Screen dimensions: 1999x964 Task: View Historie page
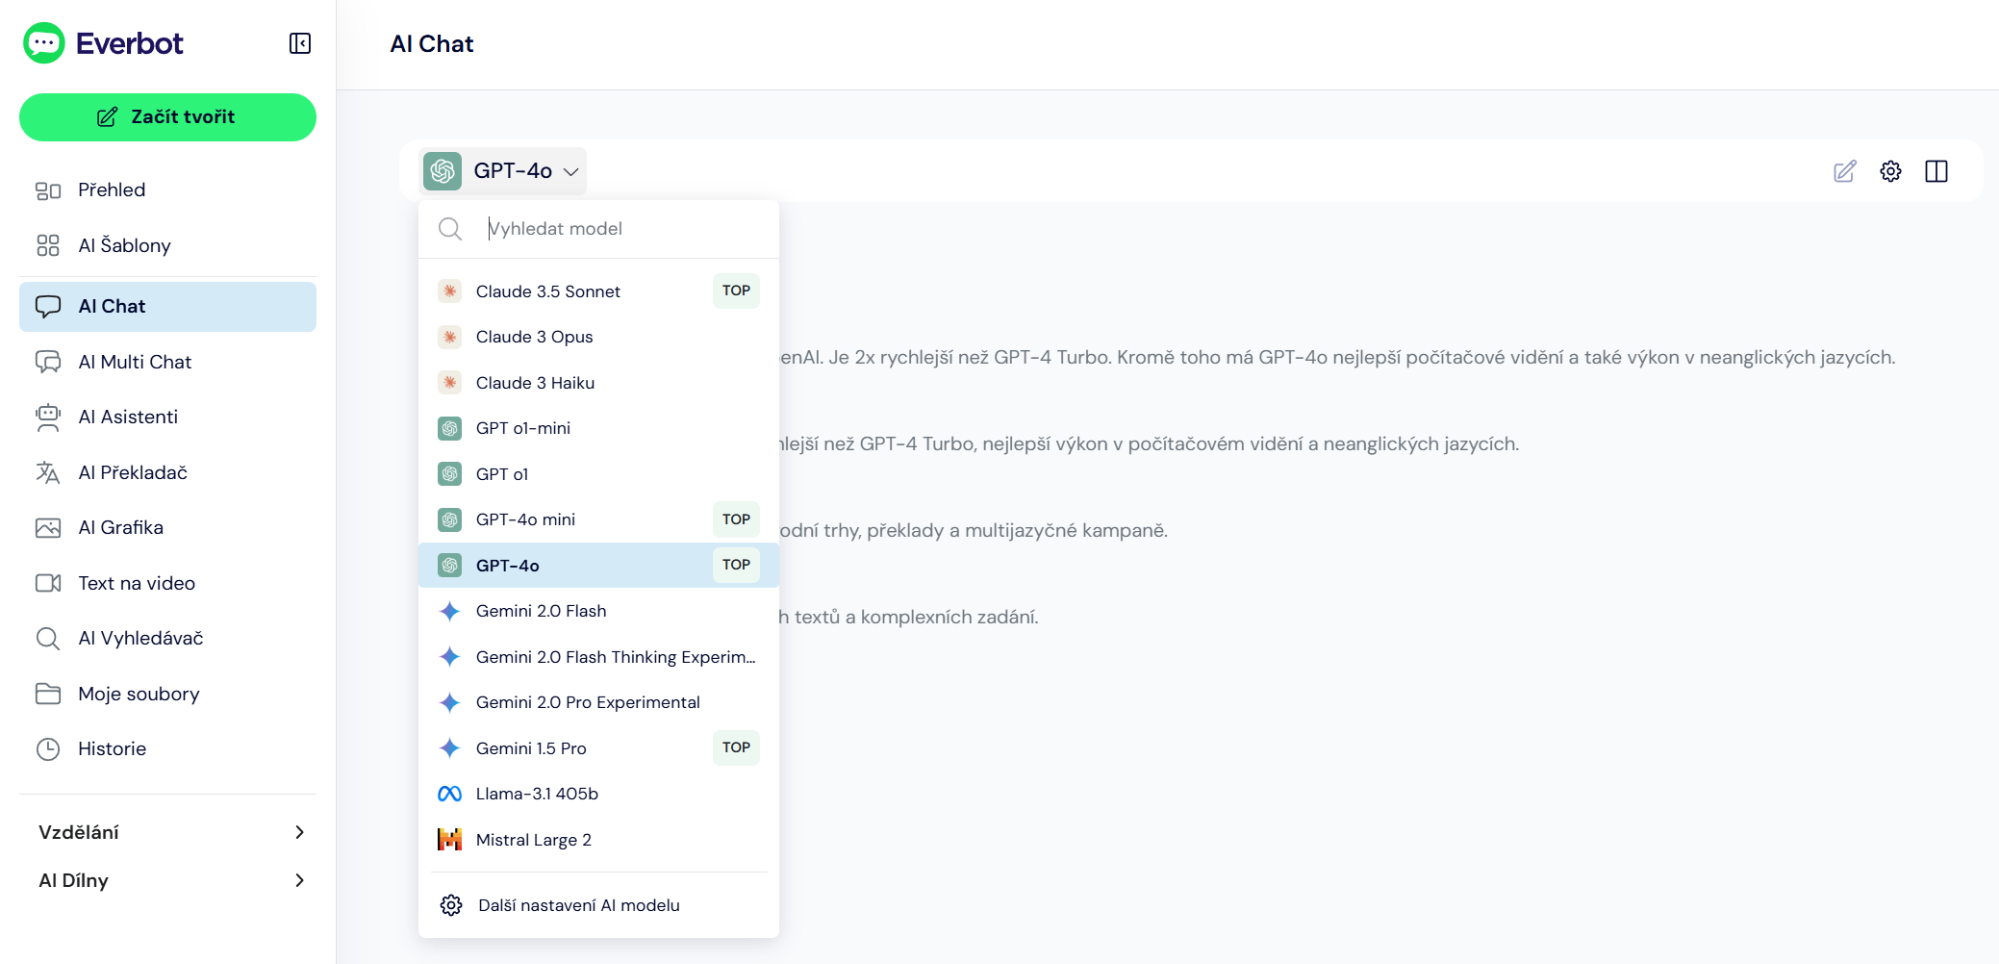(x=168, y=749)
